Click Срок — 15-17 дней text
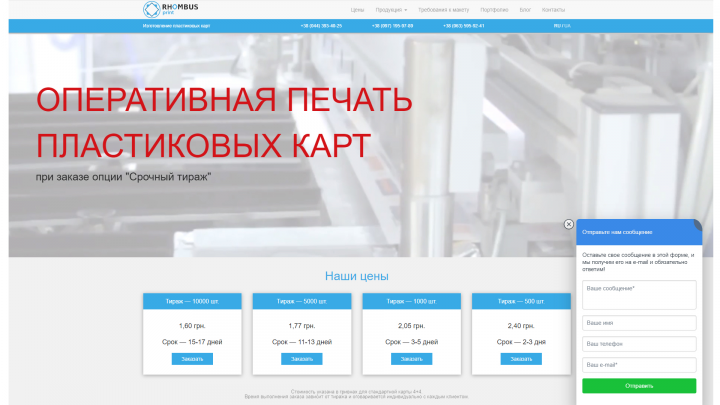 pyautogui.click(x=192, y=342)
